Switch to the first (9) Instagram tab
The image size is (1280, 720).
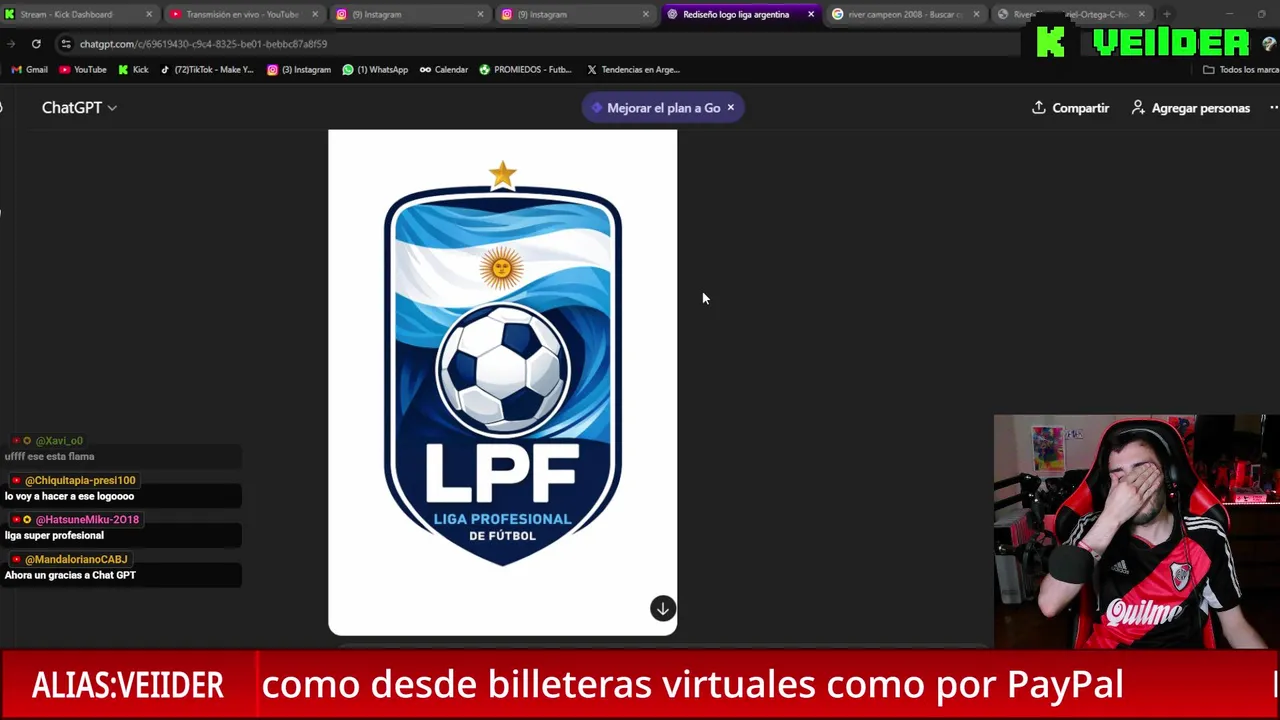[410, 14]
